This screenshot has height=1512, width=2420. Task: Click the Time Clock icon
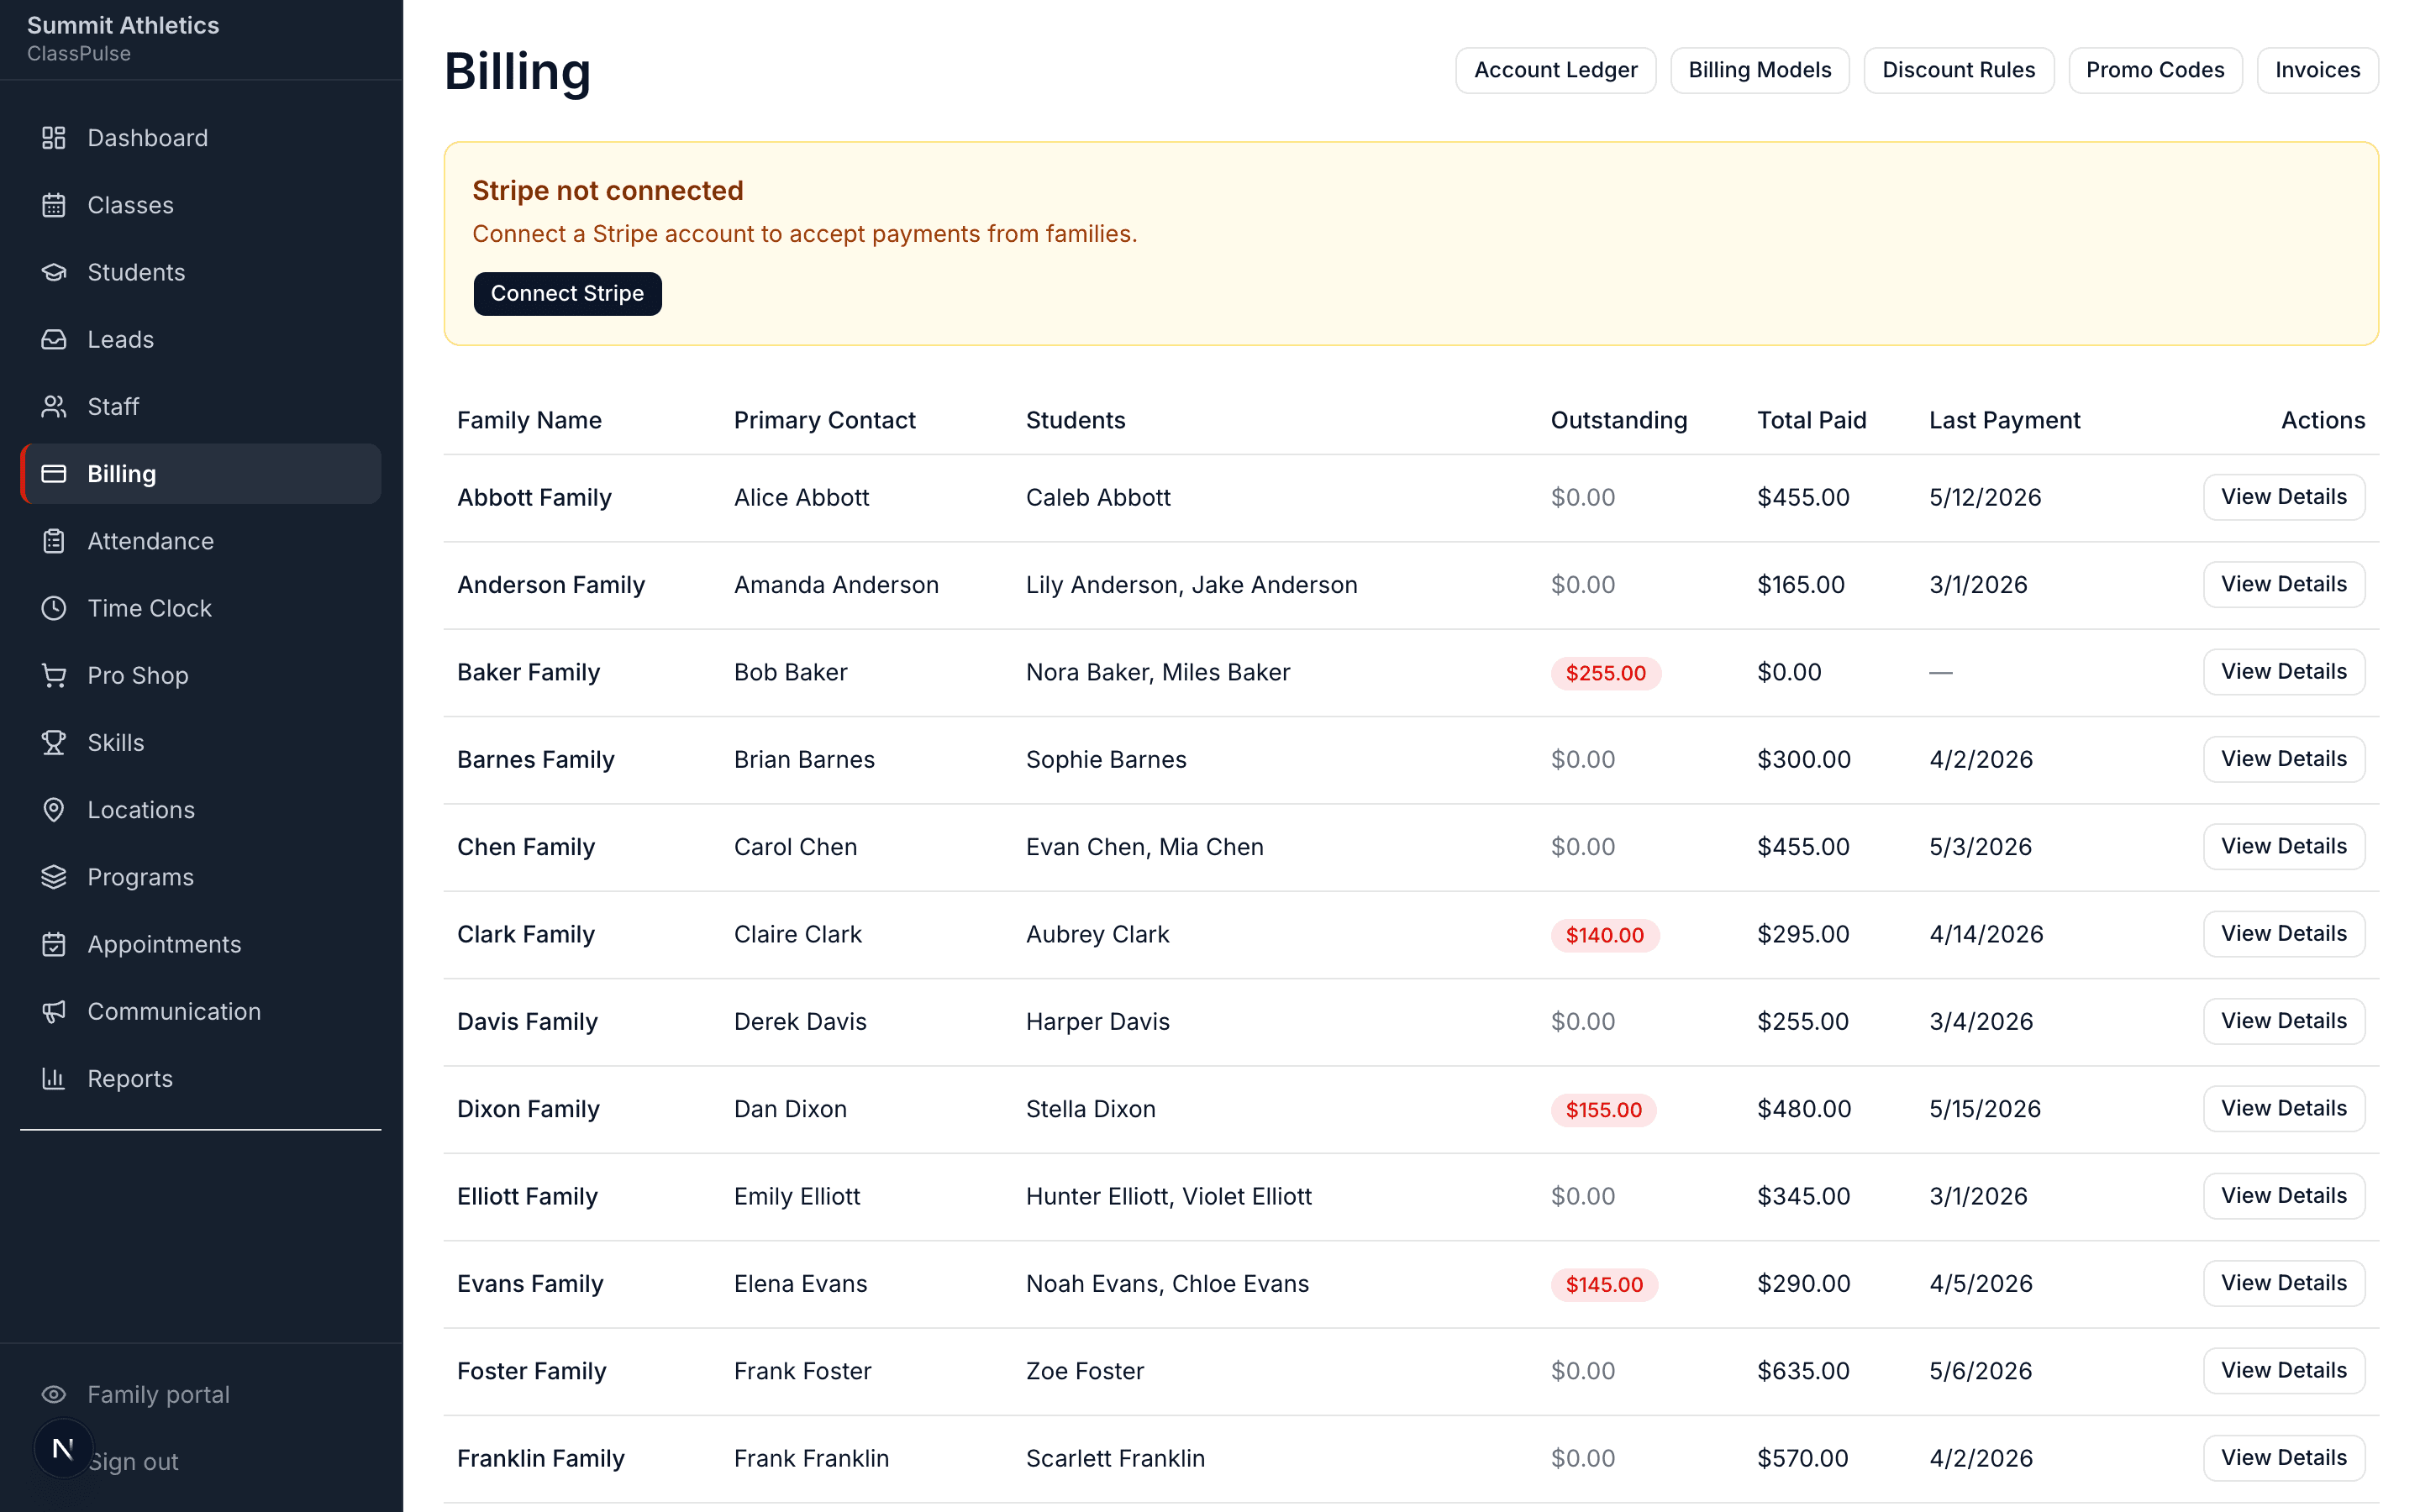tap(54, 608)
